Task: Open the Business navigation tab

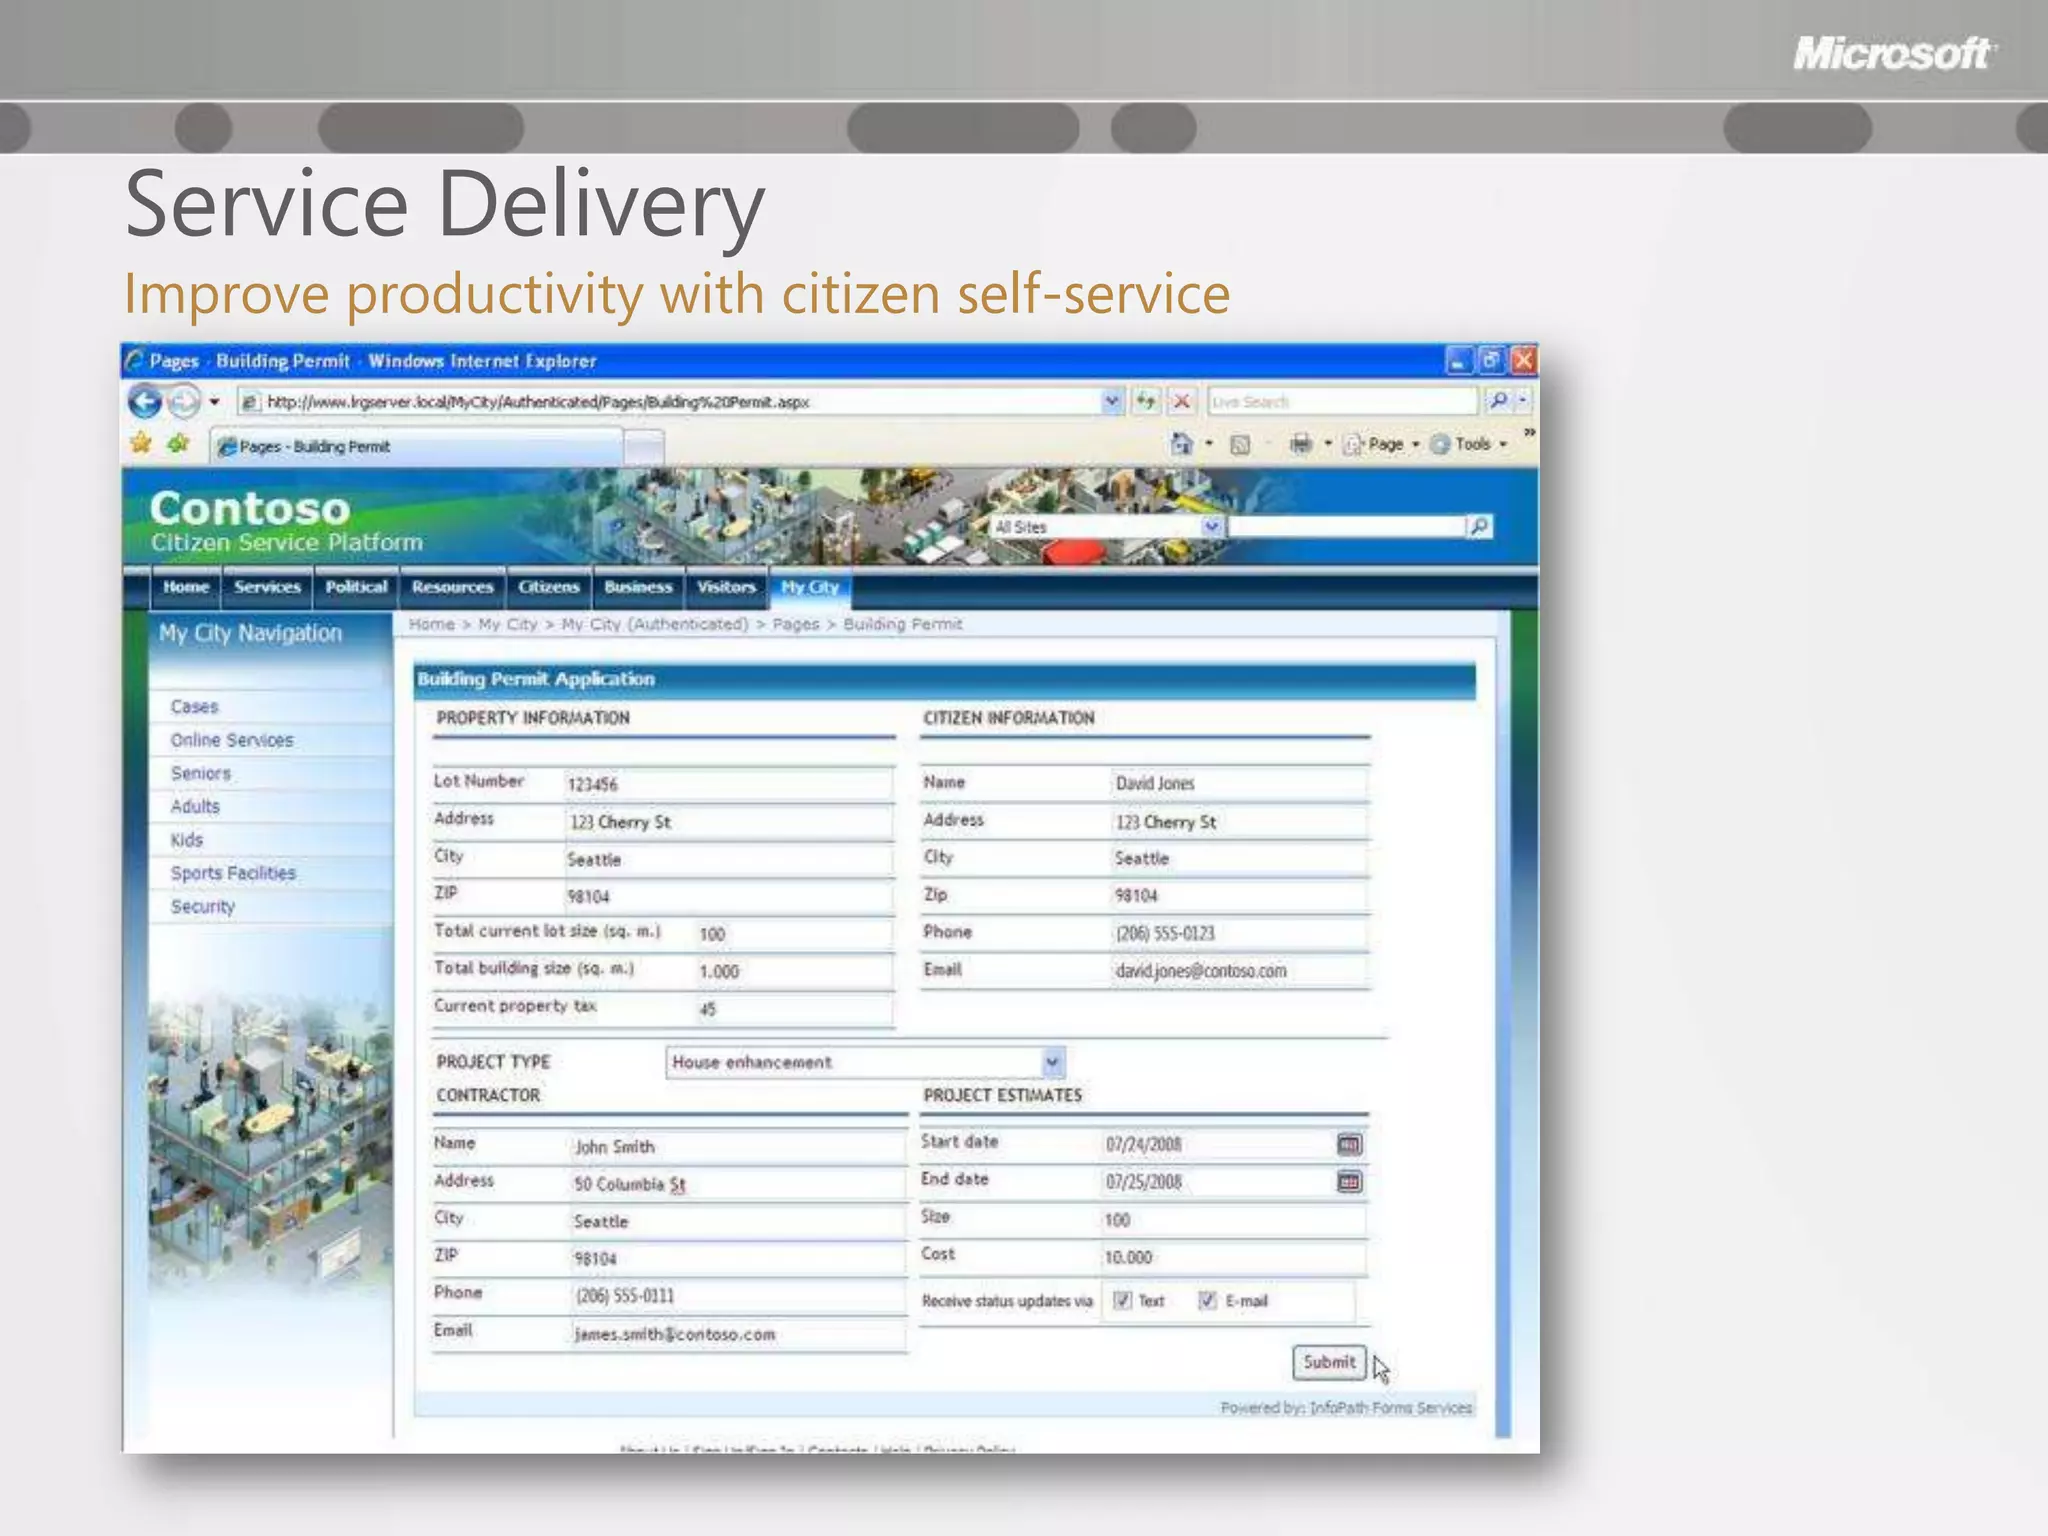Action: coord(638,587)
